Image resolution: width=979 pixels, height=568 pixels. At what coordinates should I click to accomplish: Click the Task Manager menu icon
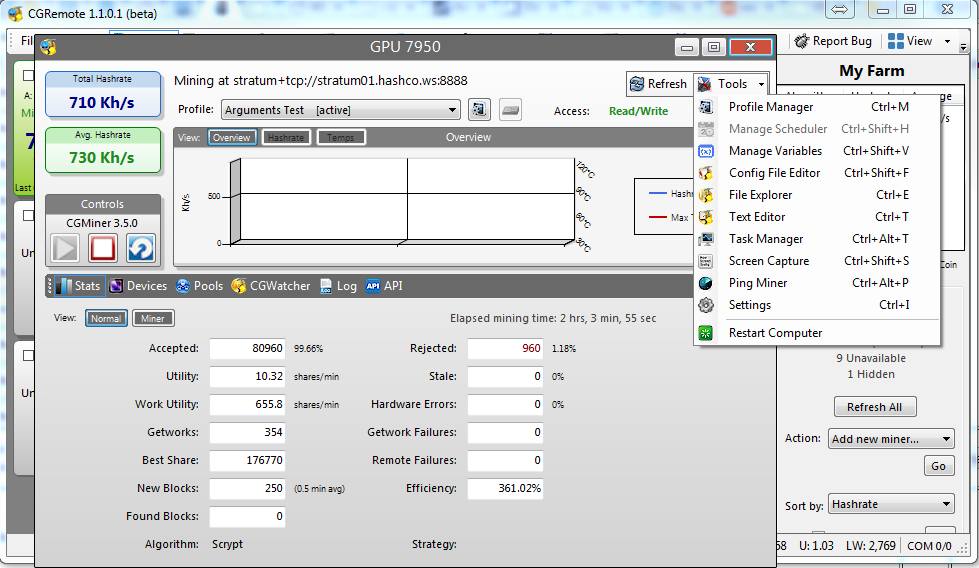click(x=706, y=239)
